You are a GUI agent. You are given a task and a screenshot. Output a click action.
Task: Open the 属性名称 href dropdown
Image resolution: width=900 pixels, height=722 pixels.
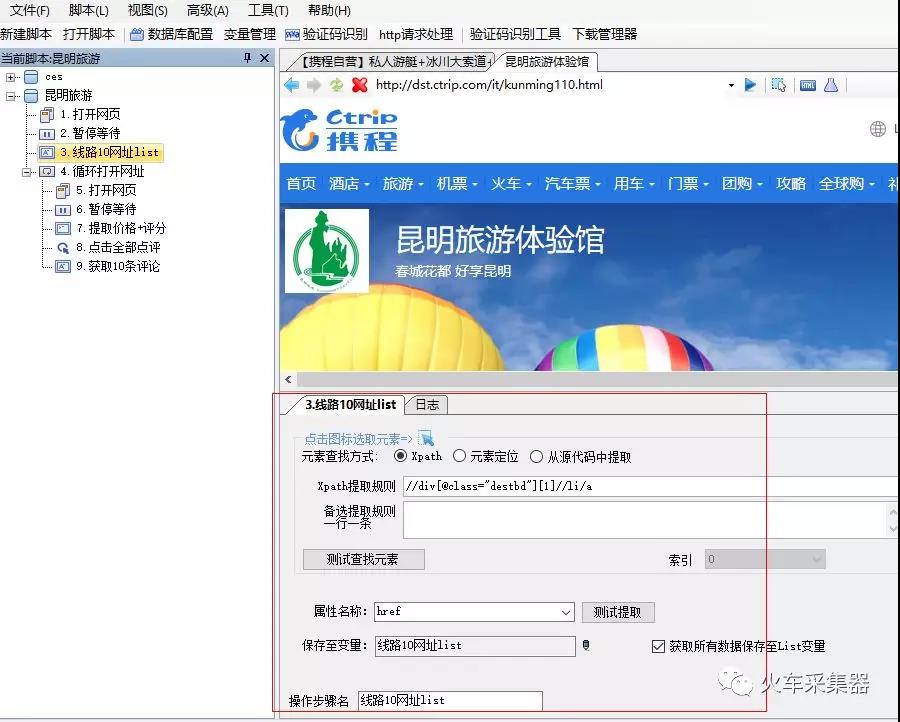point(565,612)
